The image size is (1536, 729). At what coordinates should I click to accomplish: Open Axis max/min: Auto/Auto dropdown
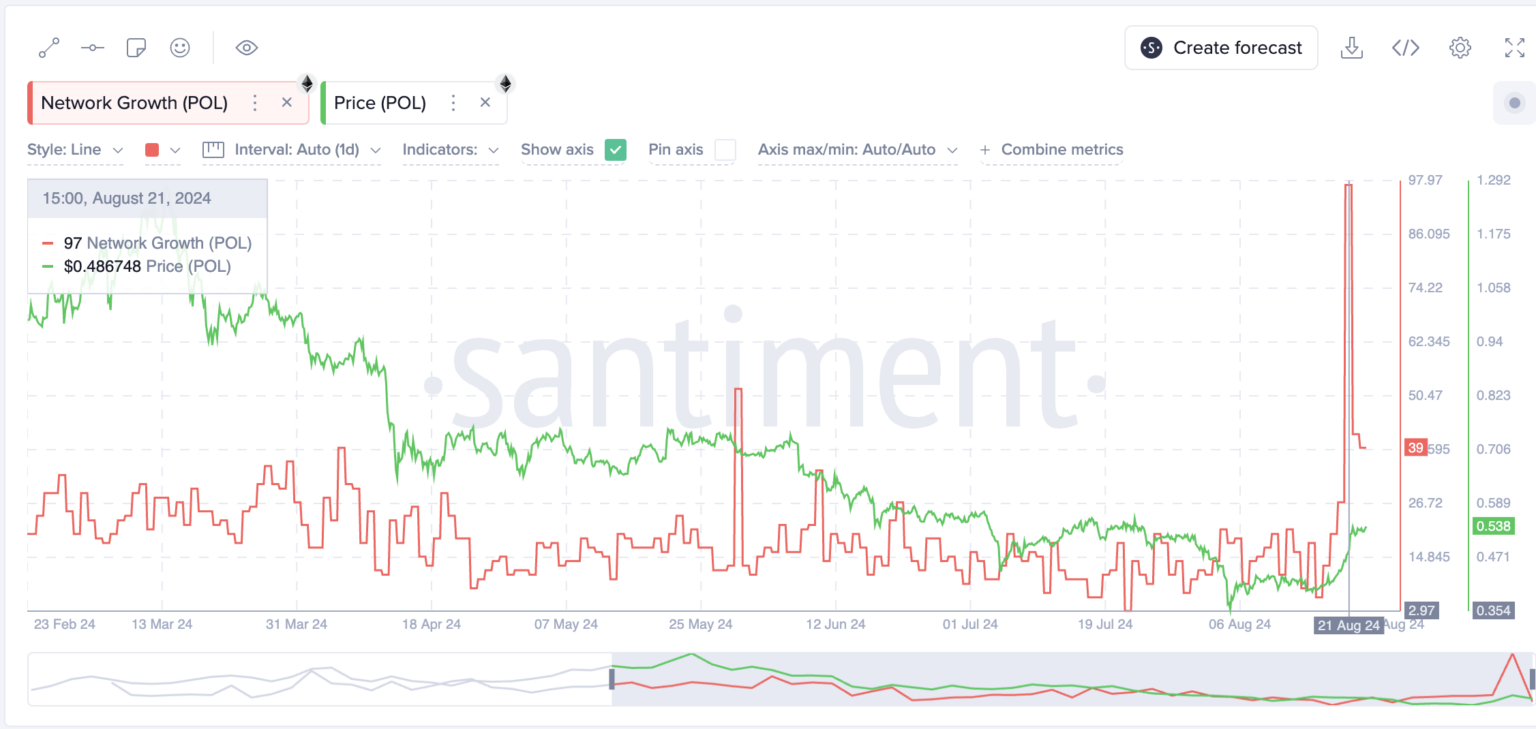pos(857,150)
